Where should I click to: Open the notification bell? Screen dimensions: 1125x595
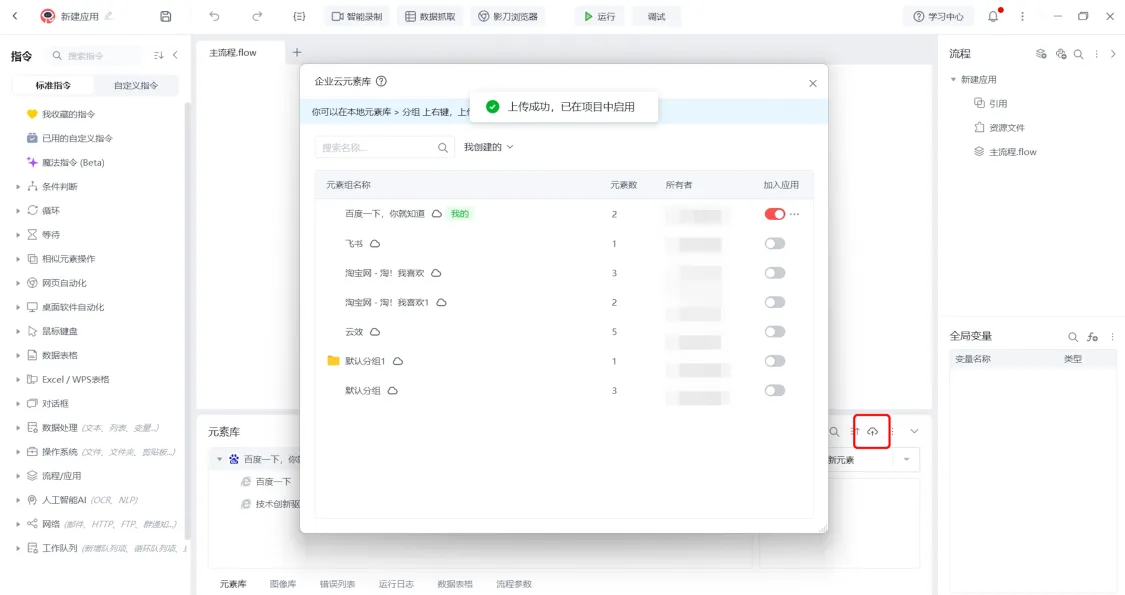coord(993,17)
